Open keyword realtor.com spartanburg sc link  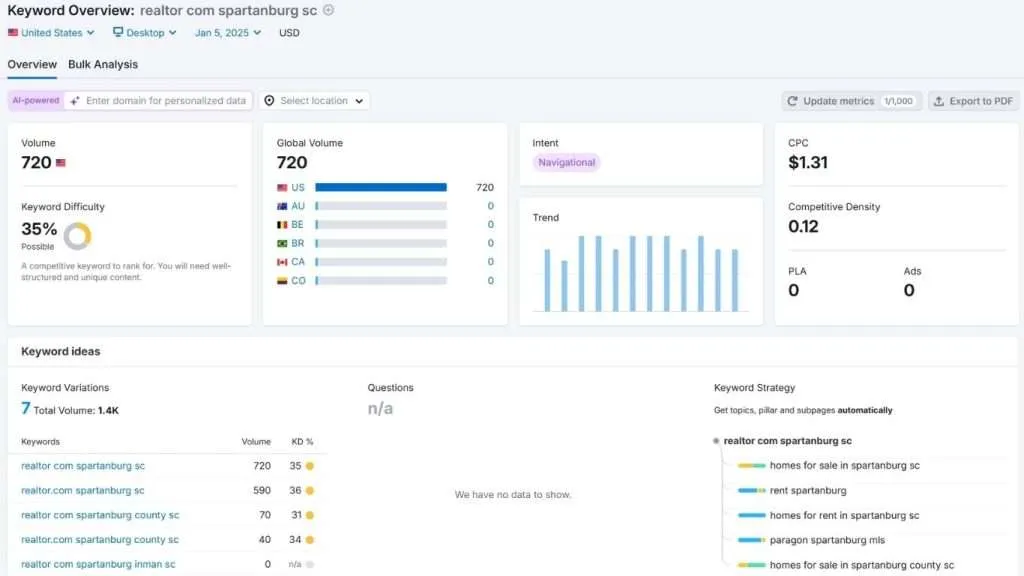click(x=82, y=490)
